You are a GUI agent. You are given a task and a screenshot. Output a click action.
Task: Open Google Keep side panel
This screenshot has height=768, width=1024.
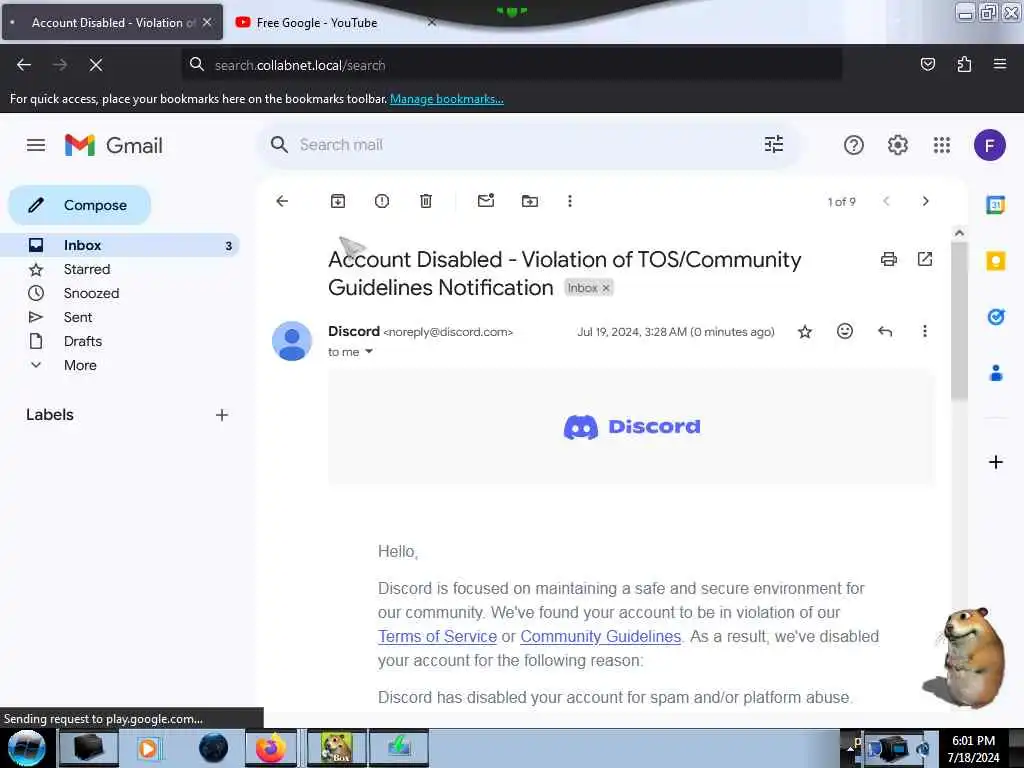point(995,261)
